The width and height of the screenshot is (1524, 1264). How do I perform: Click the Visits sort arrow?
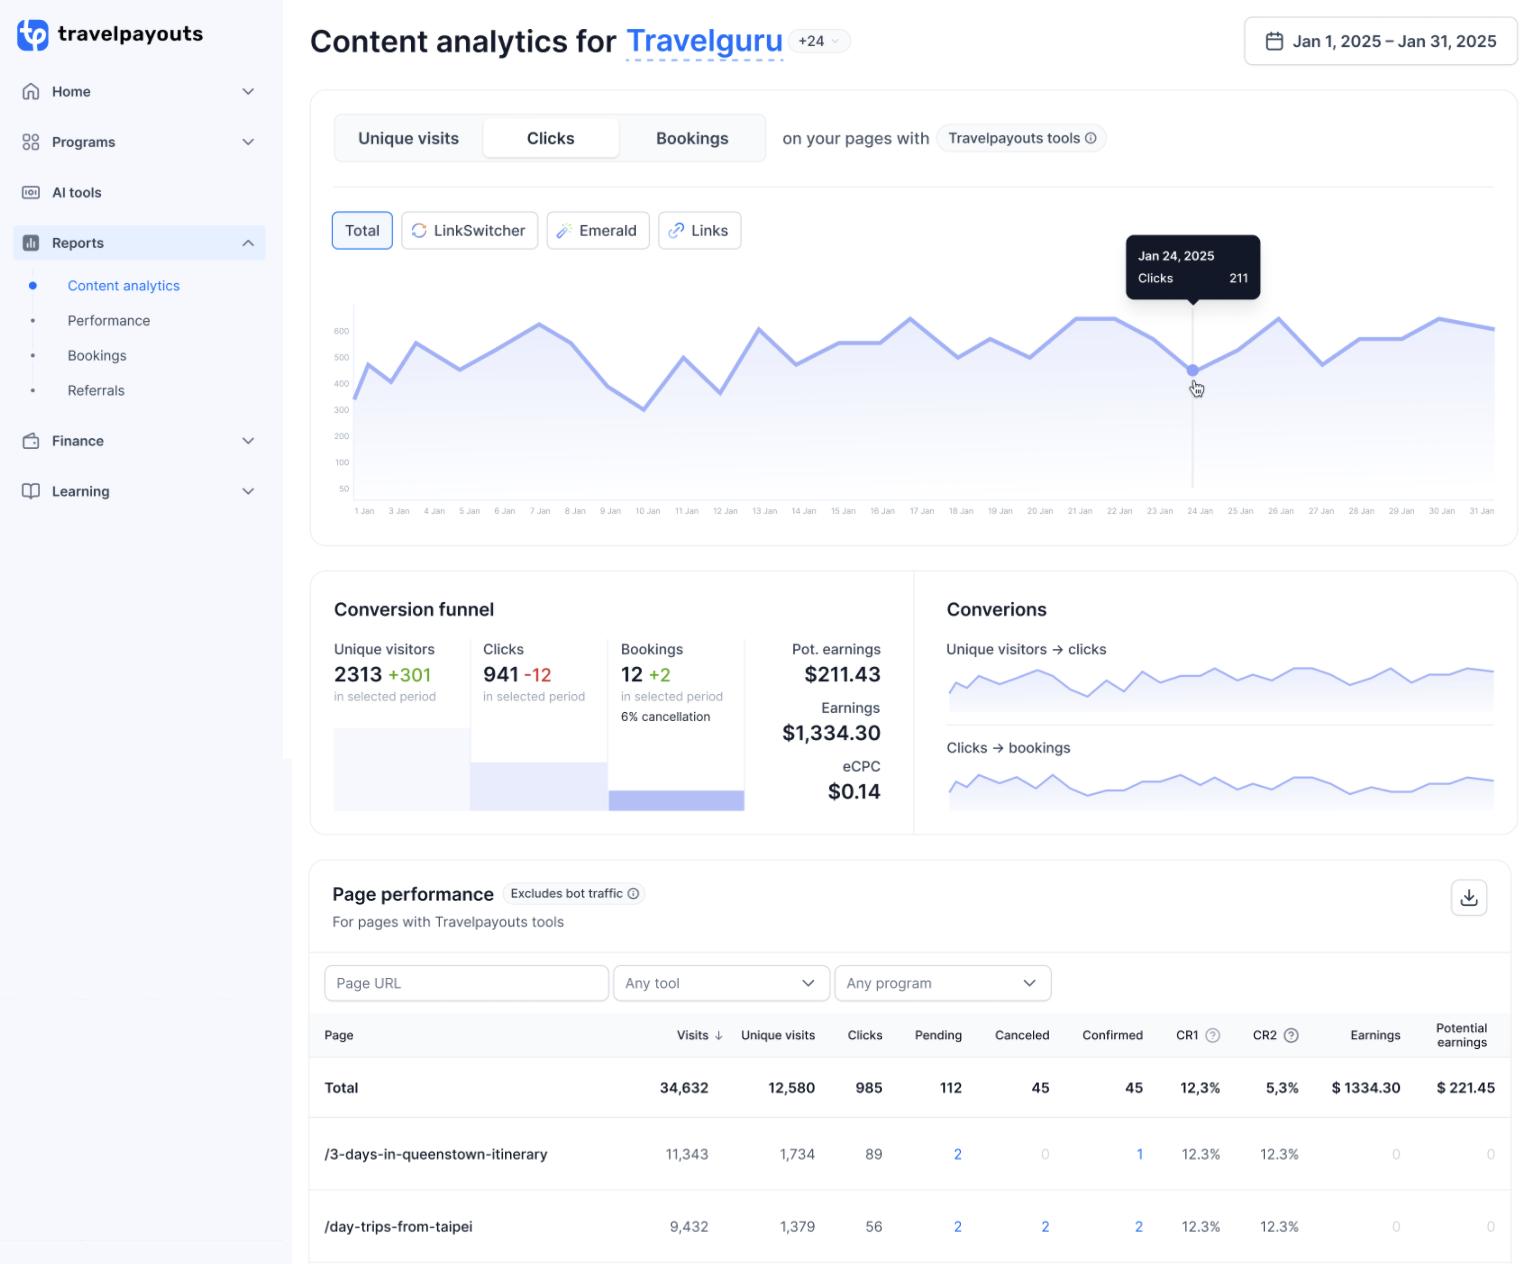click(718, 1035)
